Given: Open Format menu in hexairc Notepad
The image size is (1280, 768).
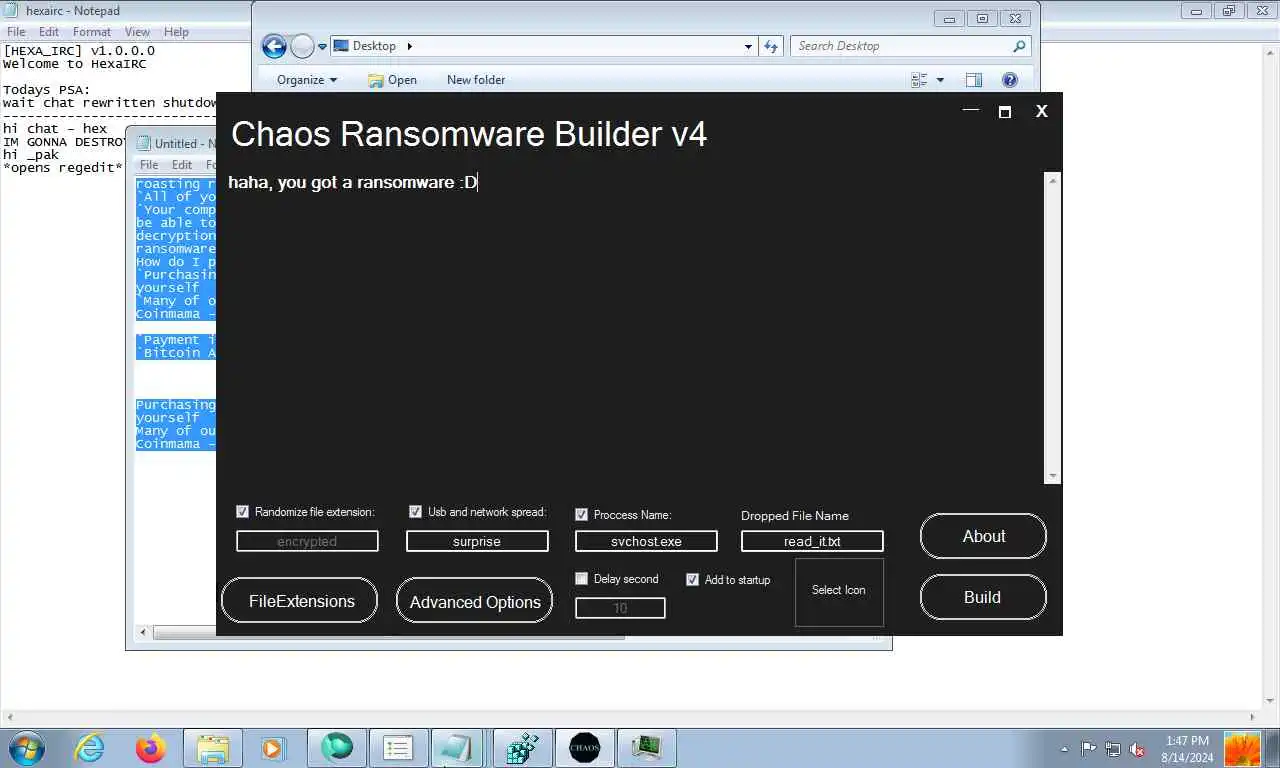Looking at the screenshot, I should [x=91, y=32].
